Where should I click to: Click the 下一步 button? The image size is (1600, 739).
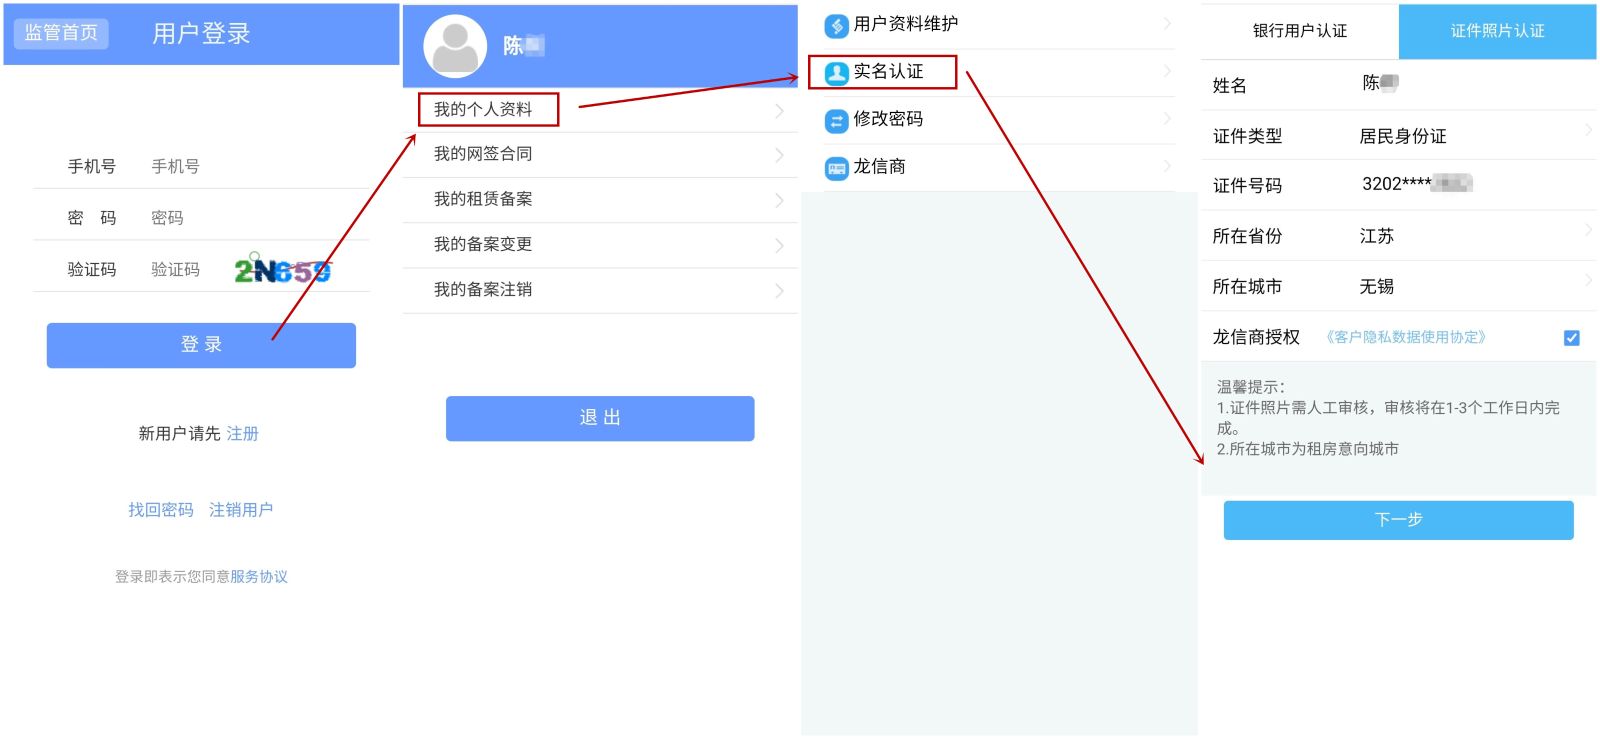pos(1398,520)
